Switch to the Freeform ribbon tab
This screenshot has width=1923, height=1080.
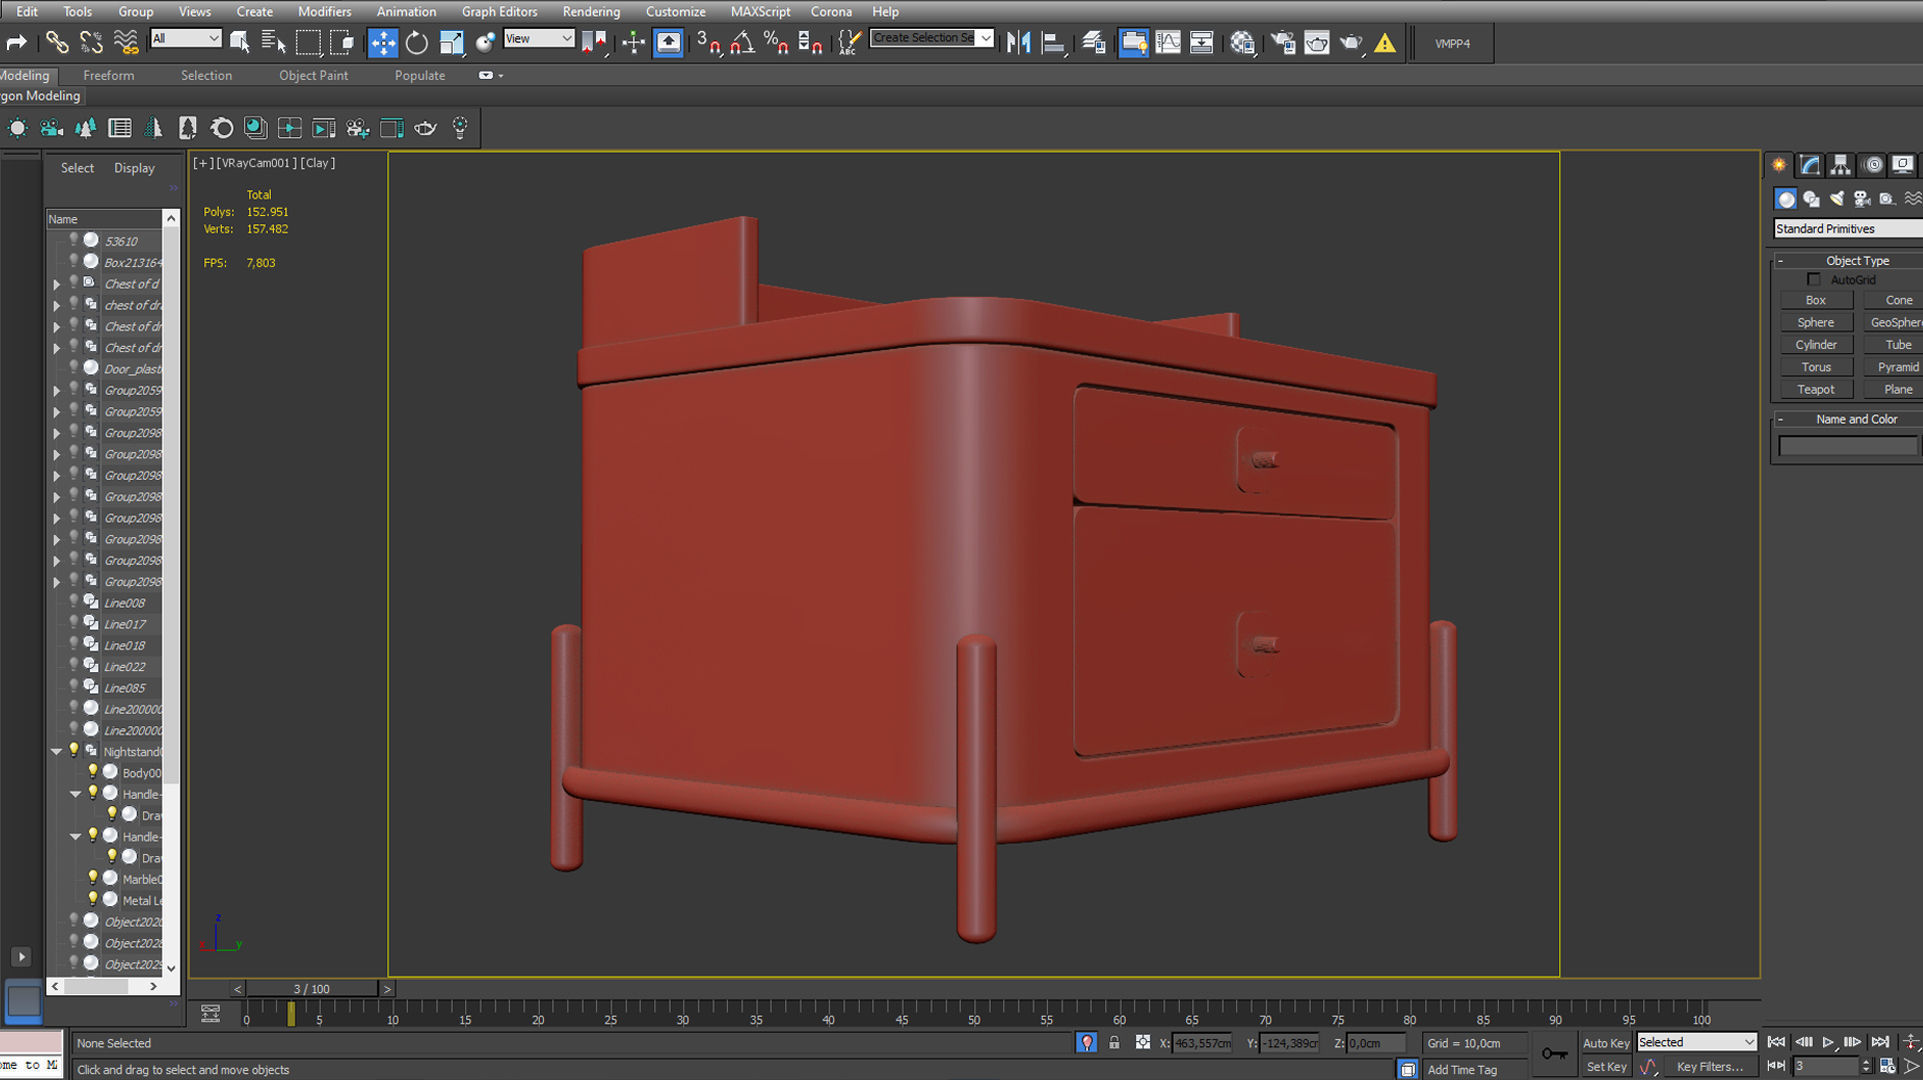point(108,75)
